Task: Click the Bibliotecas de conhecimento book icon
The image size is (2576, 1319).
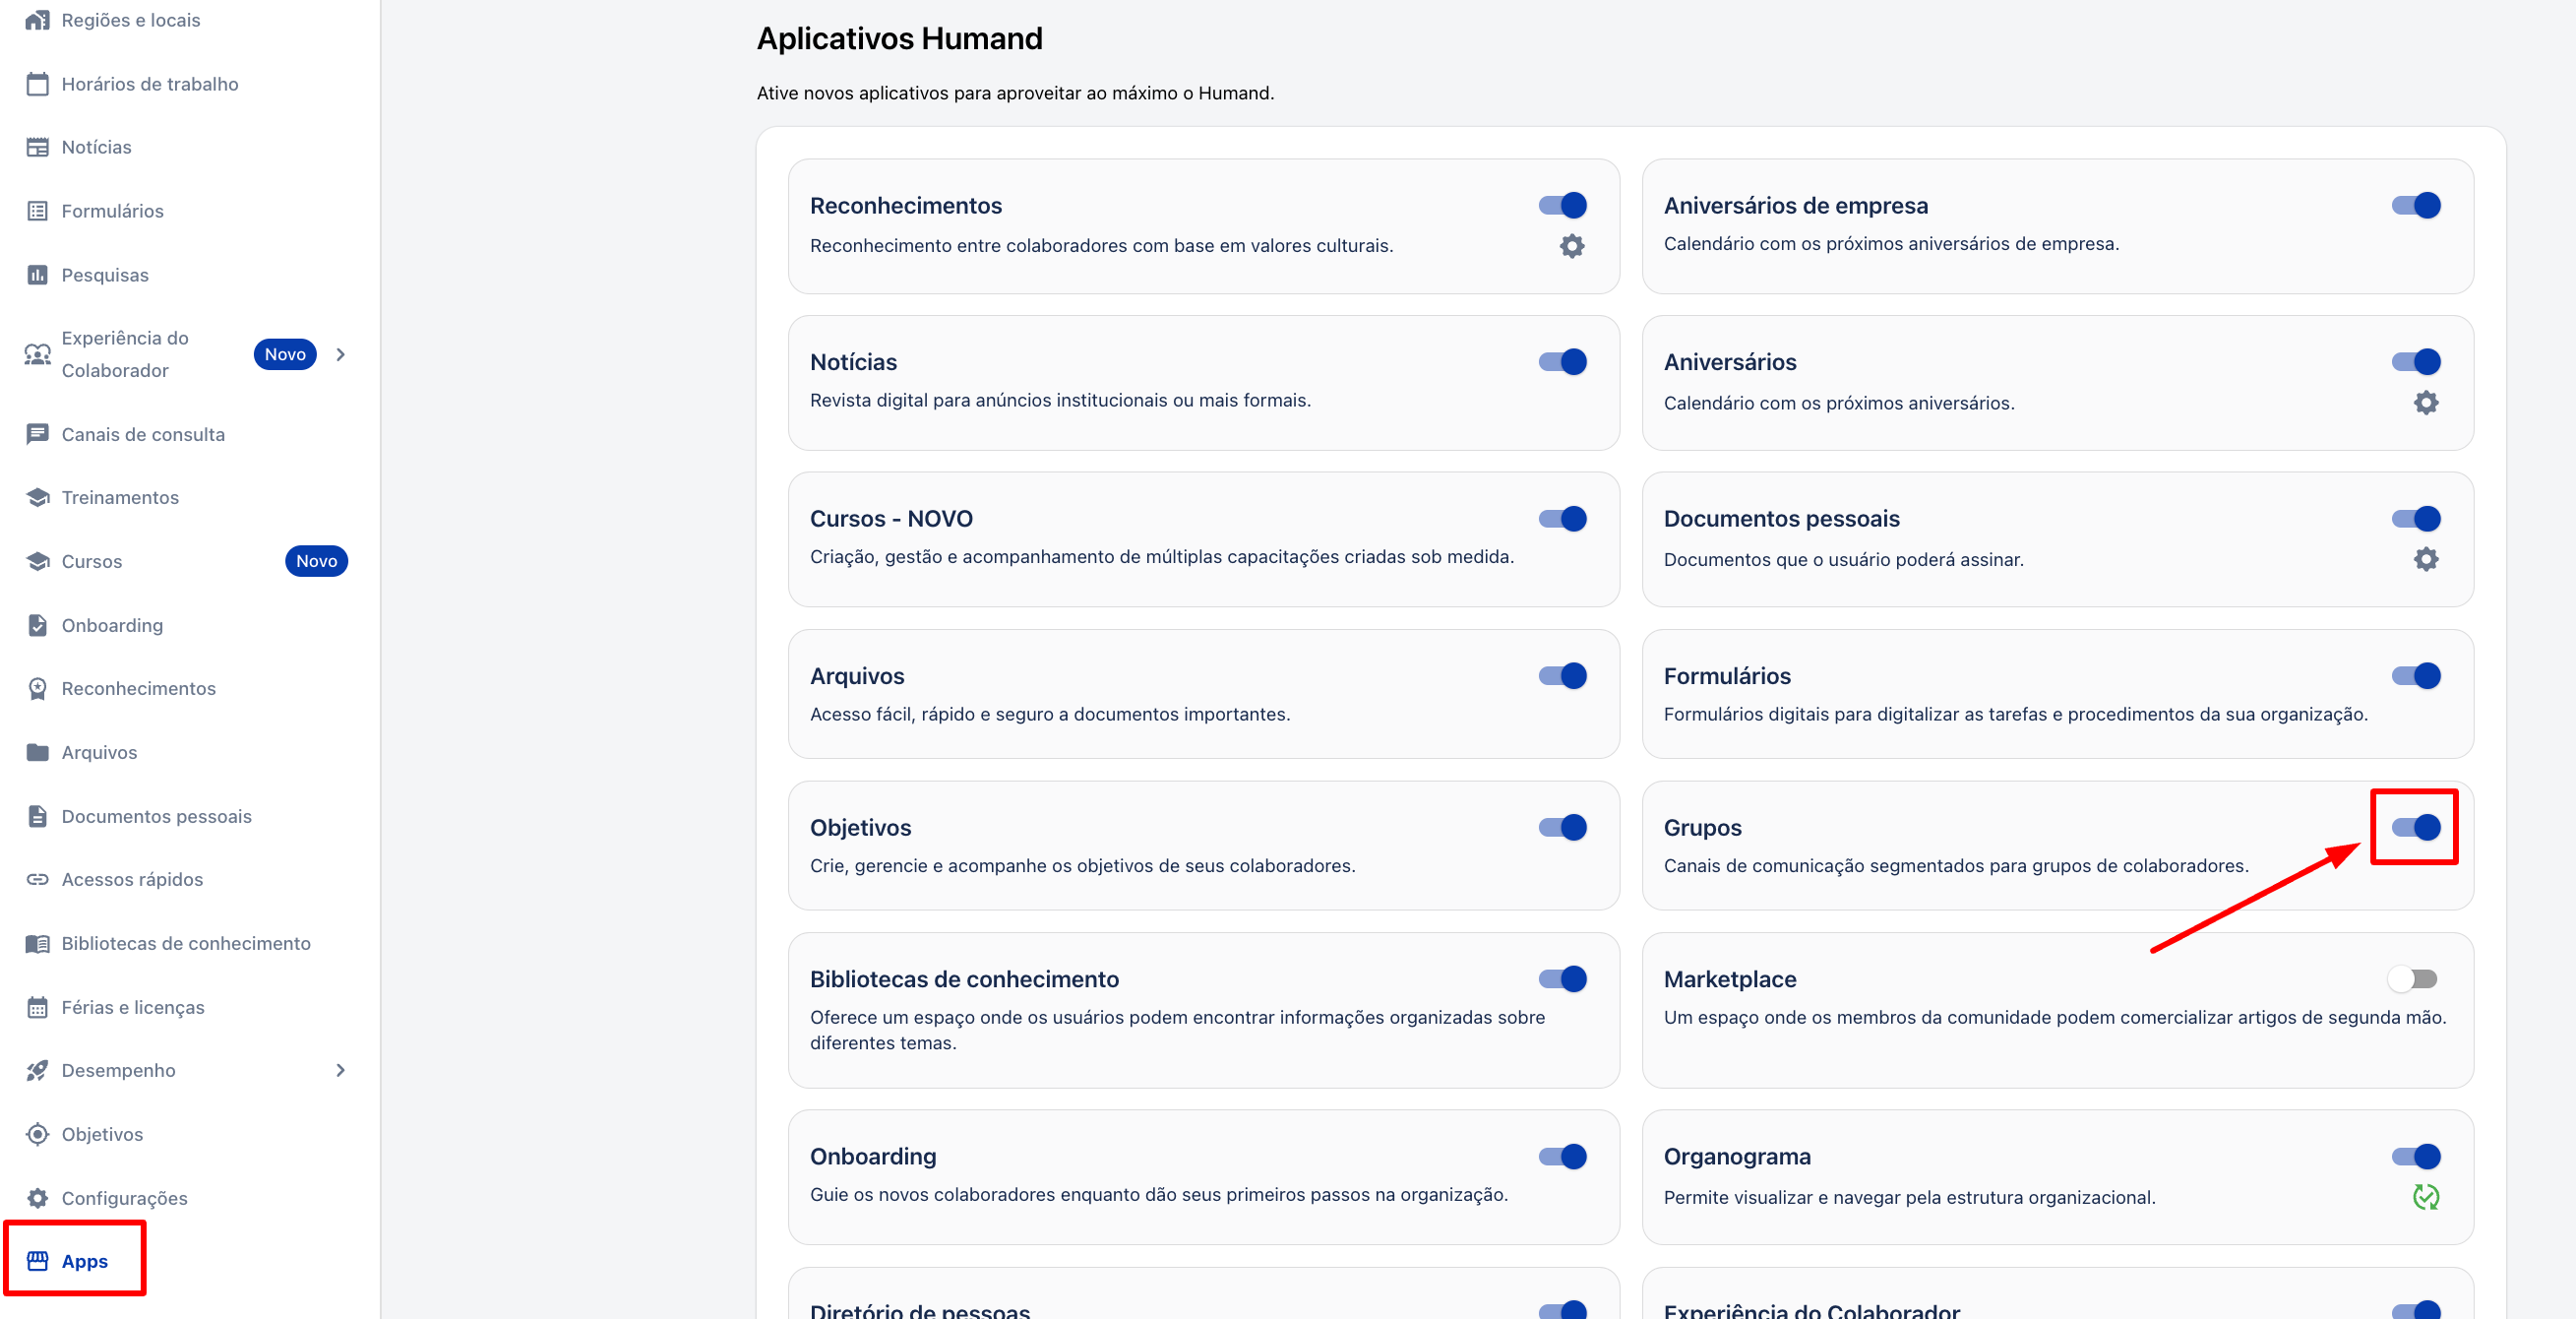Action: coord(37,943)
